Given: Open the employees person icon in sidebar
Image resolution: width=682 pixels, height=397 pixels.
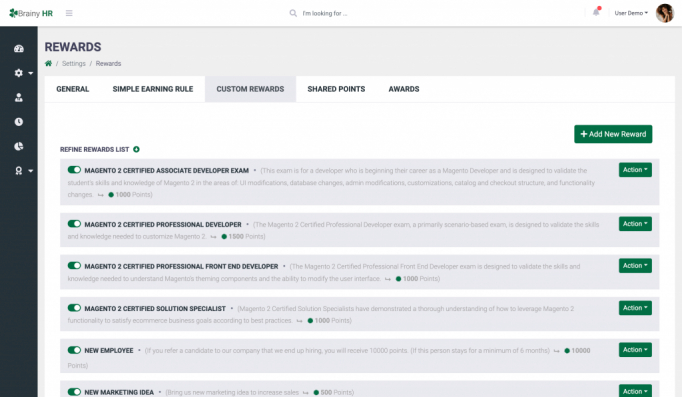Looking at the screenshot, I should (19, 97).
